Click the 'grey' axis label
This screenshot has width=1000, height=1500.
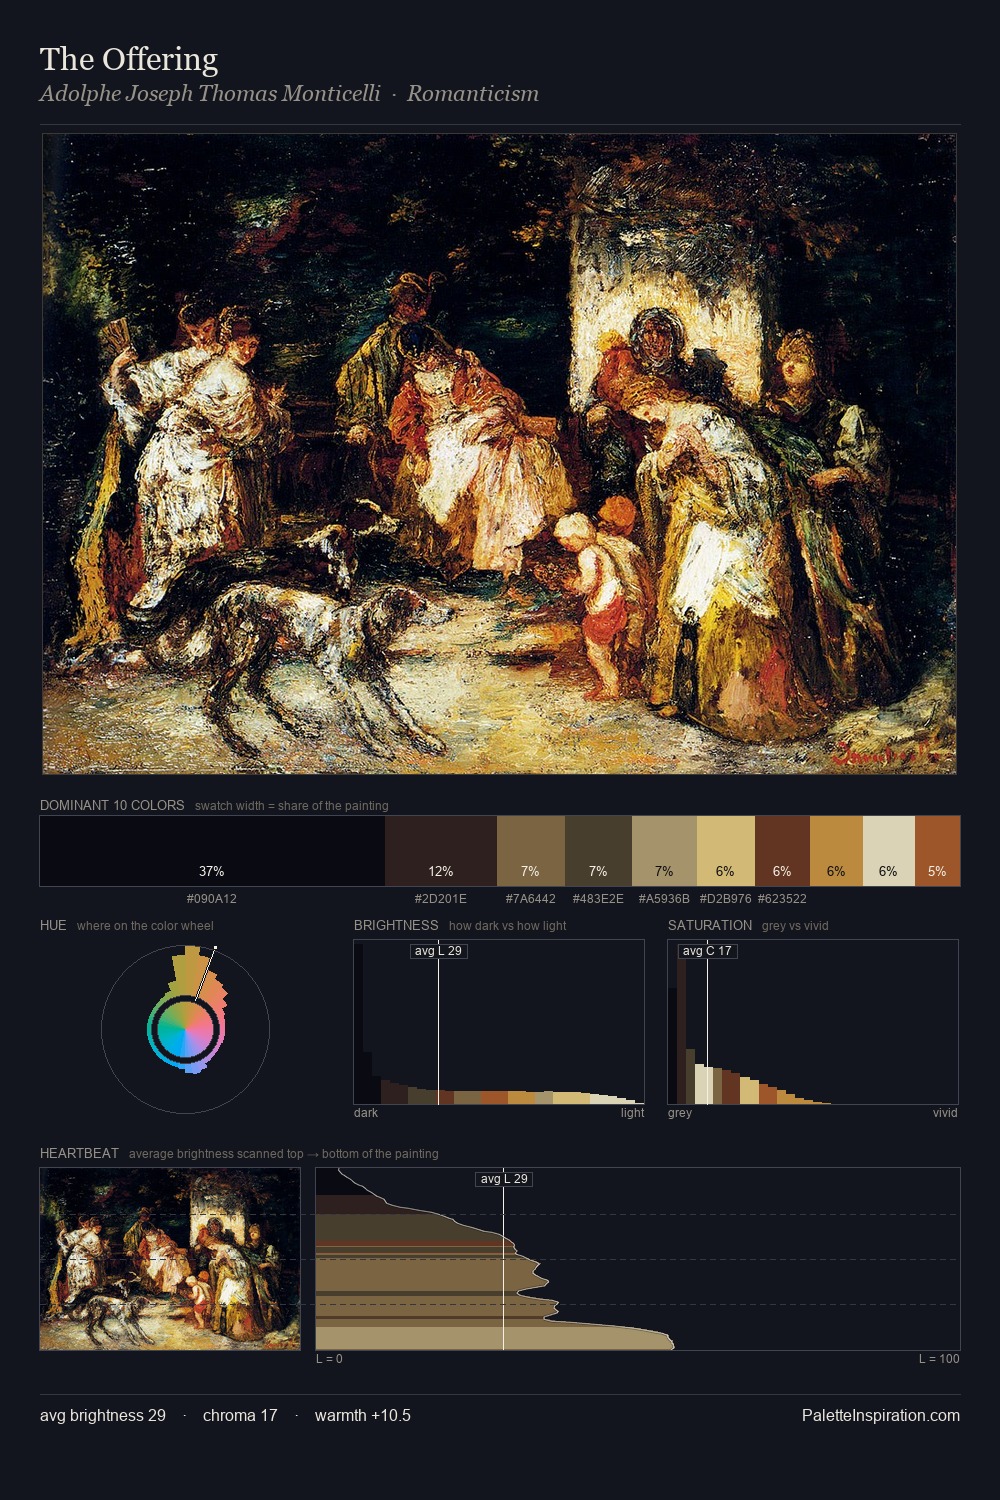pyautogui.click(x=680, y=1113)
